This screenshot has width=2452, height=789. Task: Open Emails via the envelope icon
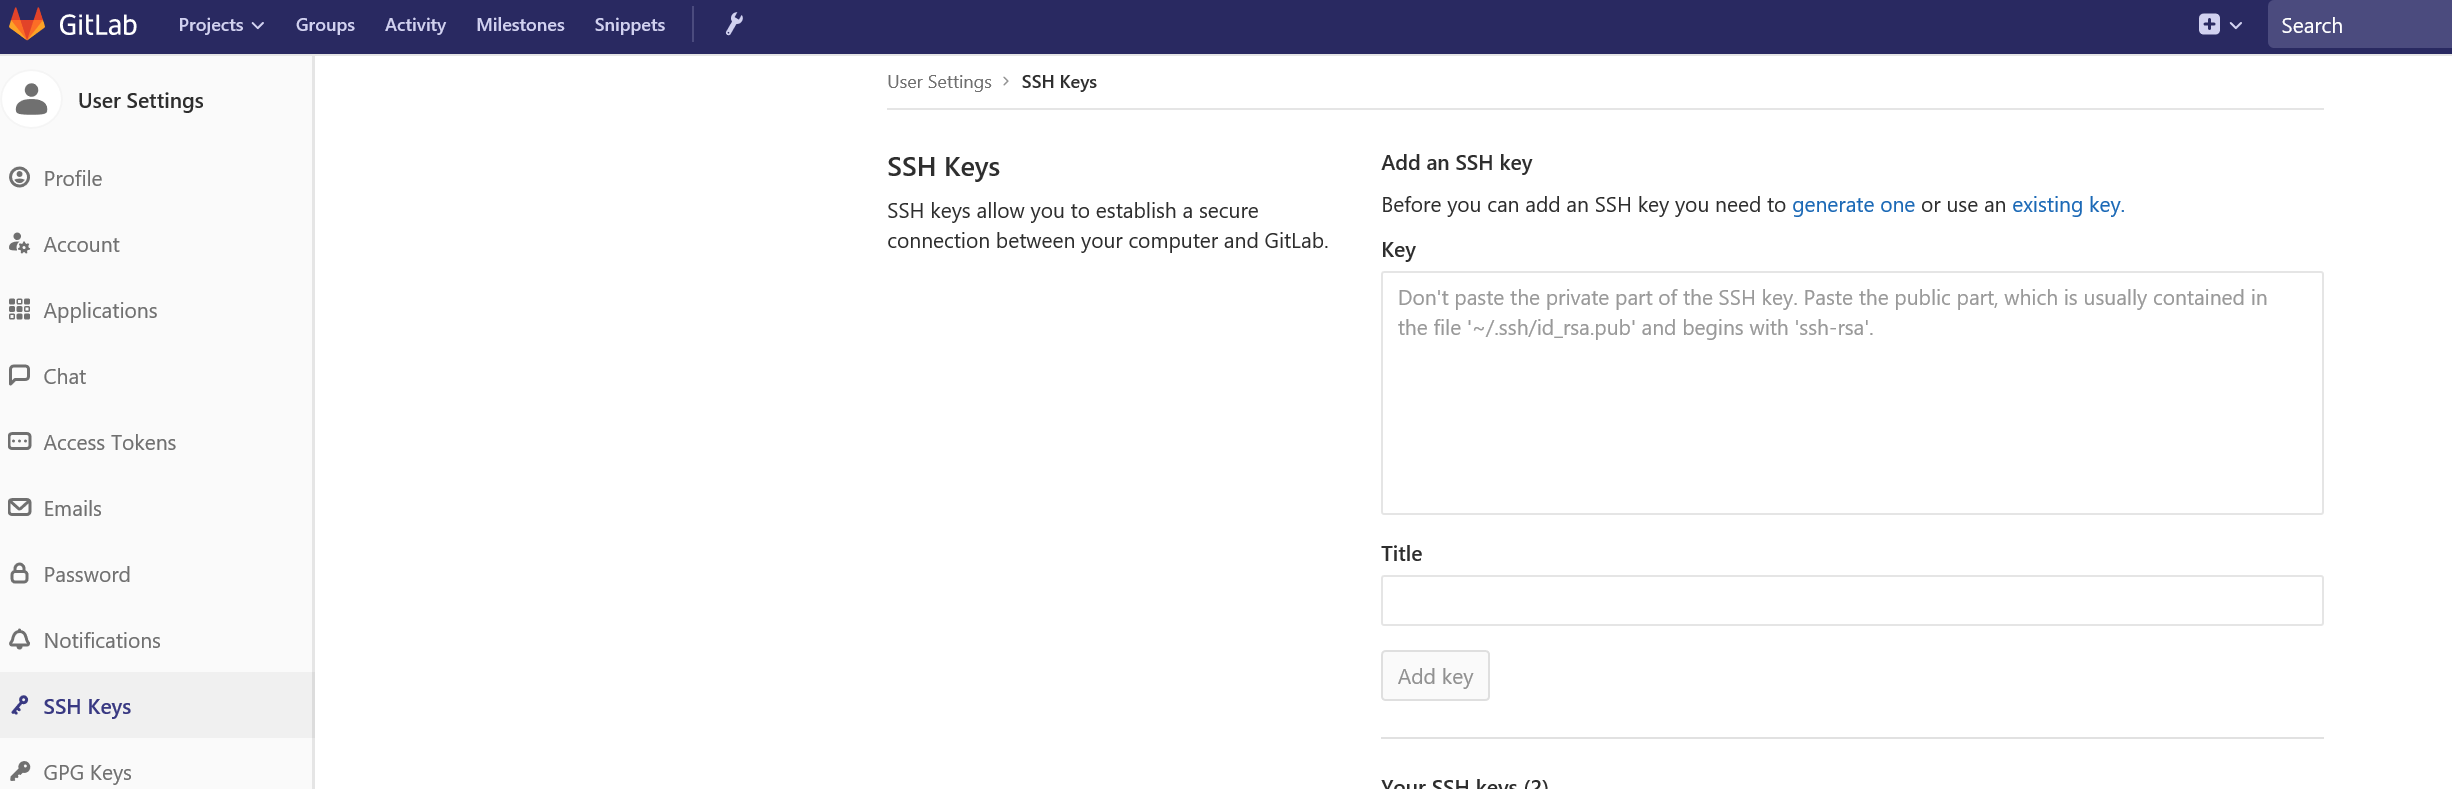(20, 507)
